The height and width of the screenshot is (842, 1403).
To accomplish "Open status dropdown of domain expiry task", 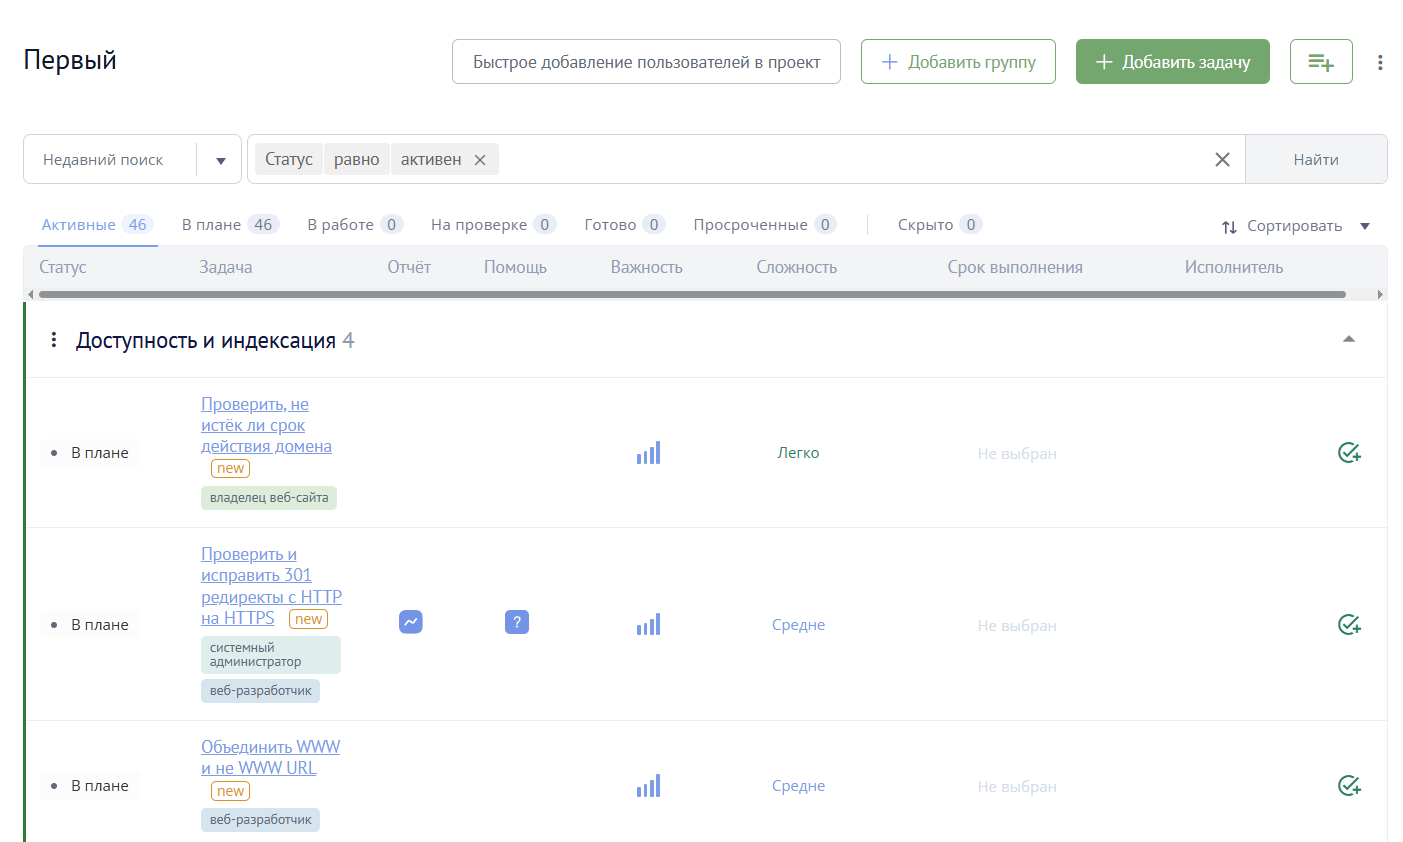I will tap(91, 453).
